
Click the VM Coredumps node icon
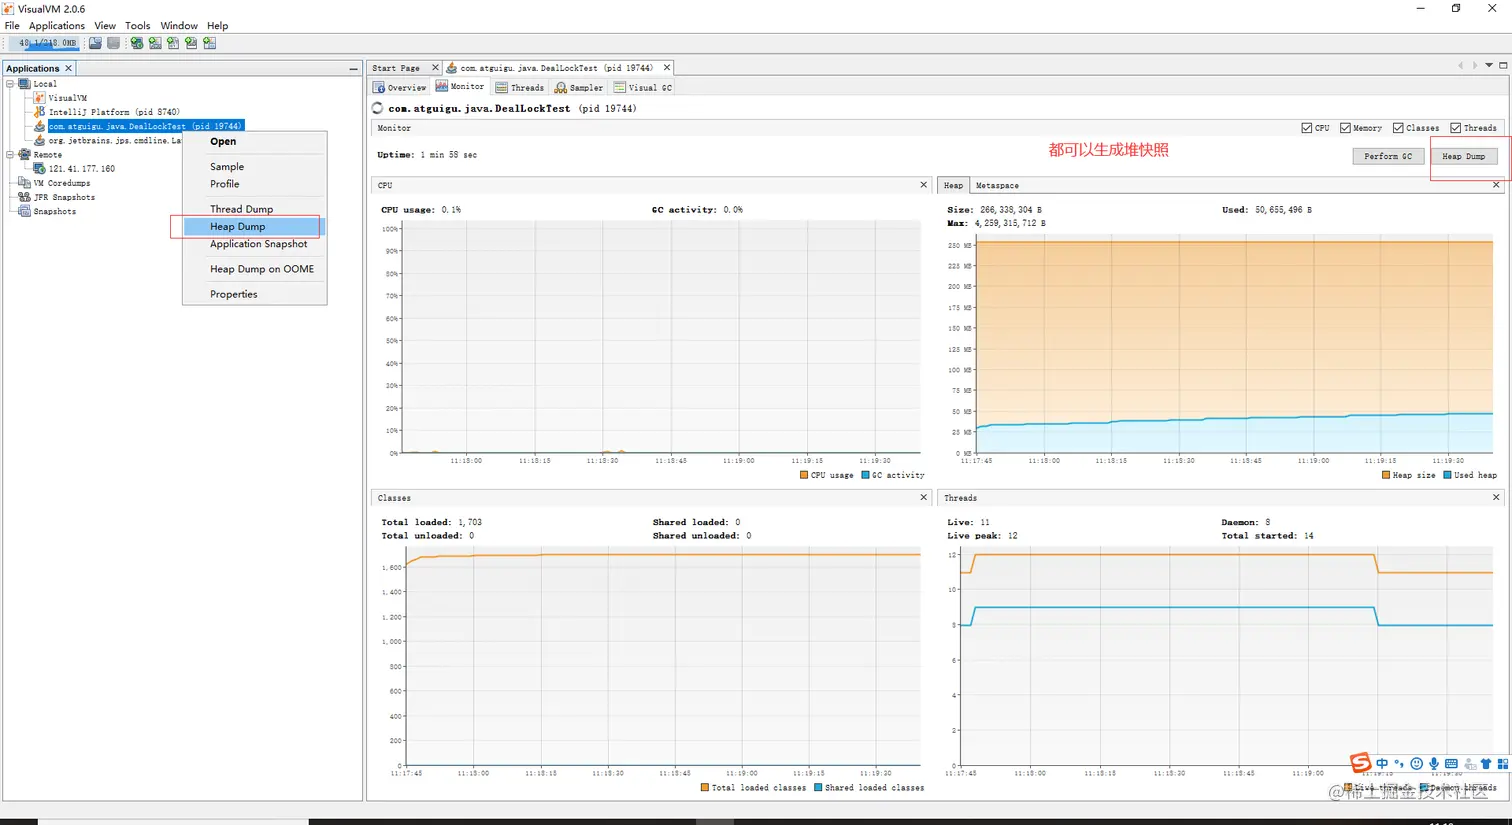[25, 183]
